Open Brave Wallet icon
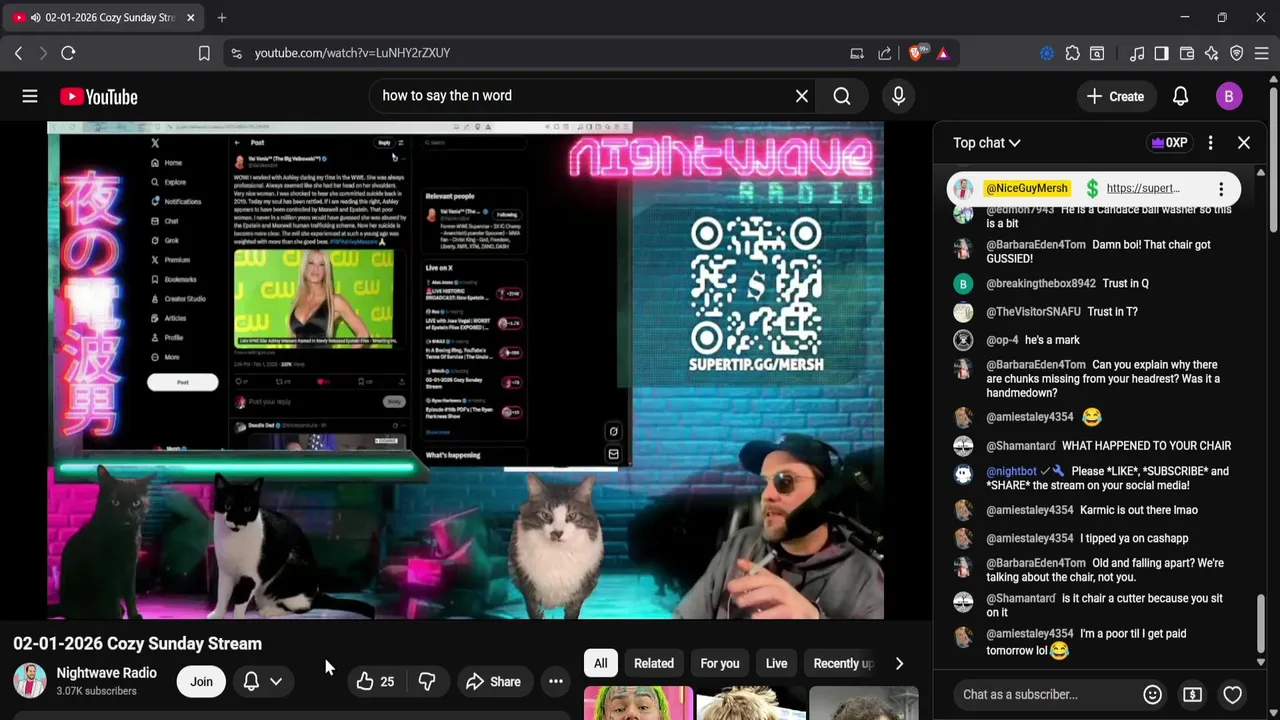 click(x=1187, y=53)
